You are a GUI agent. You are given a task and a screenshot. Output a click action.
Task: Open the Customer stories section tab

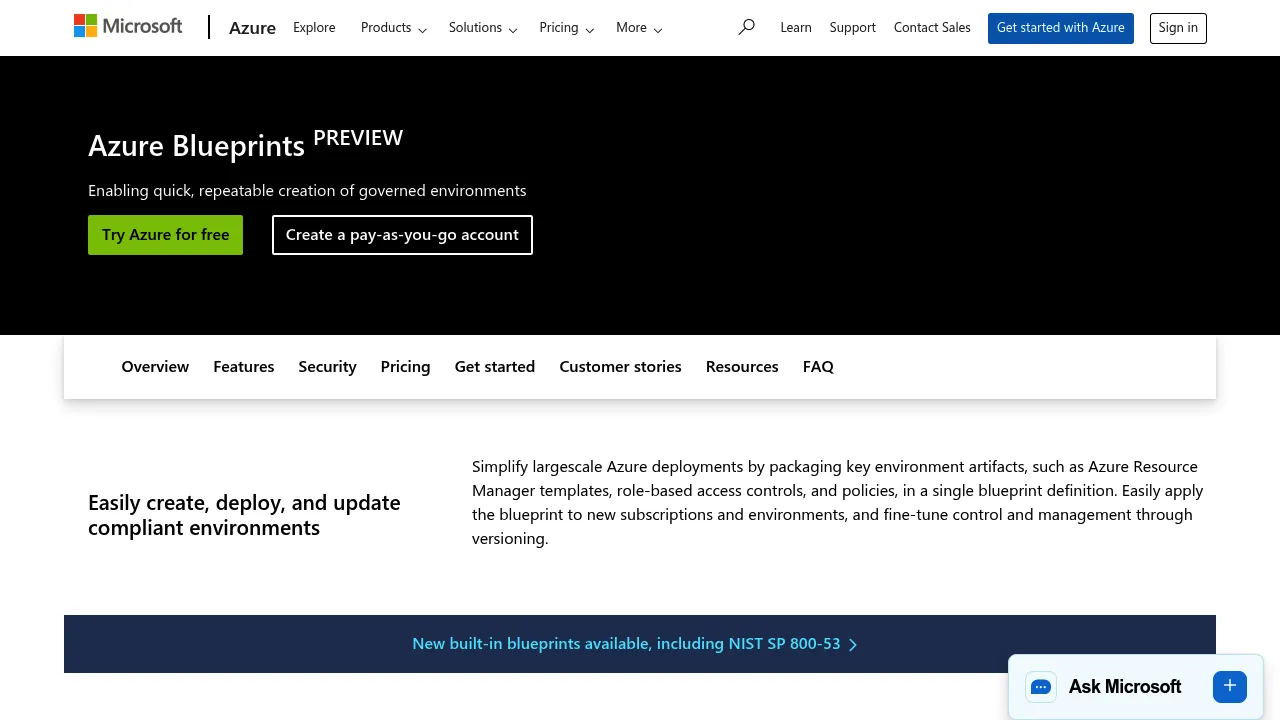coord(620,367)
